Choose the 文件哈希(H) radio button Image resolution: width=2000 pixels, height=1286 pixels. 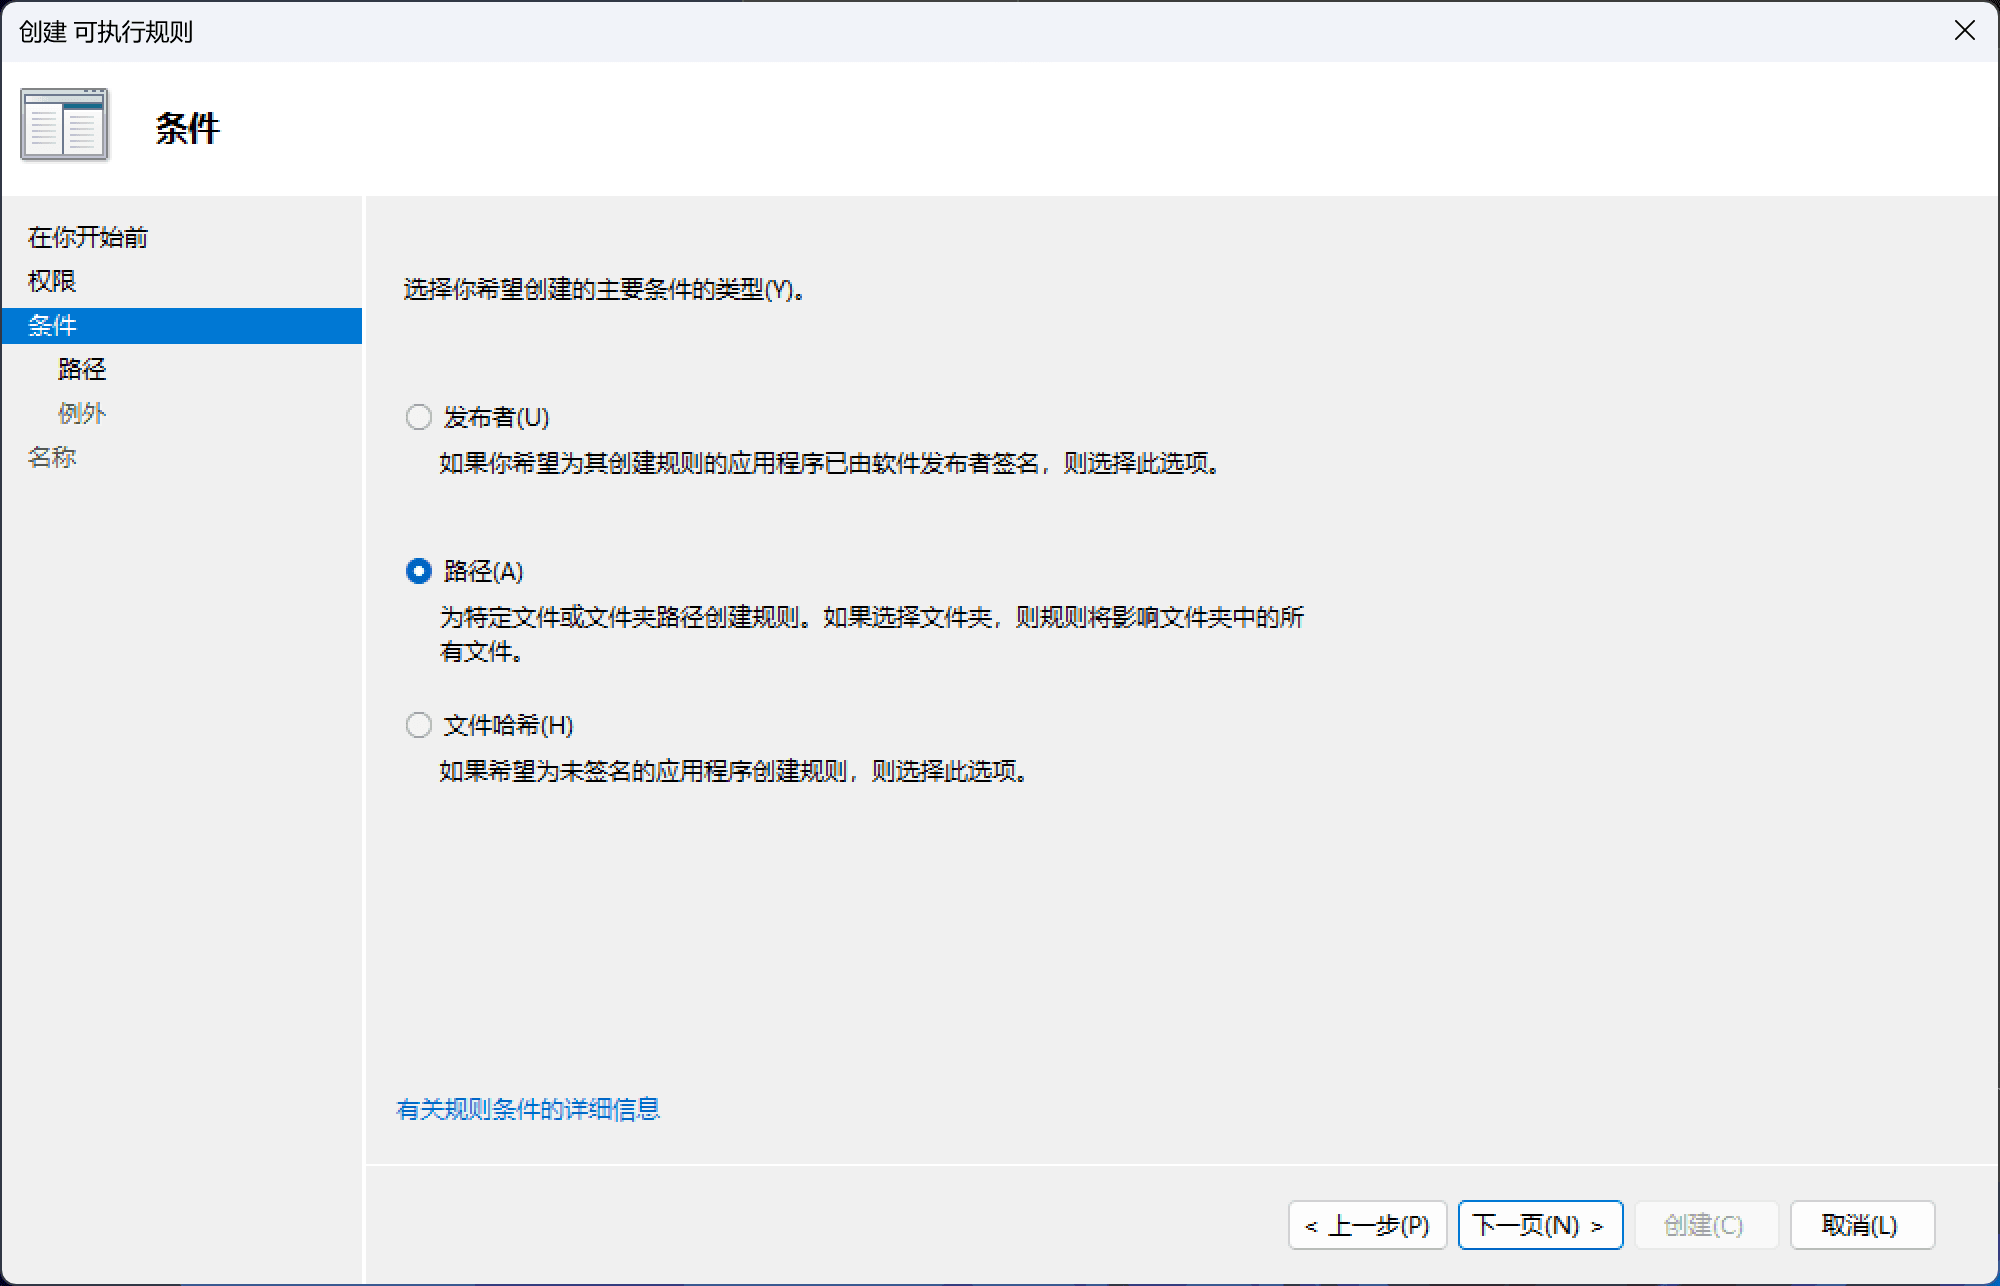pos(419,725)
